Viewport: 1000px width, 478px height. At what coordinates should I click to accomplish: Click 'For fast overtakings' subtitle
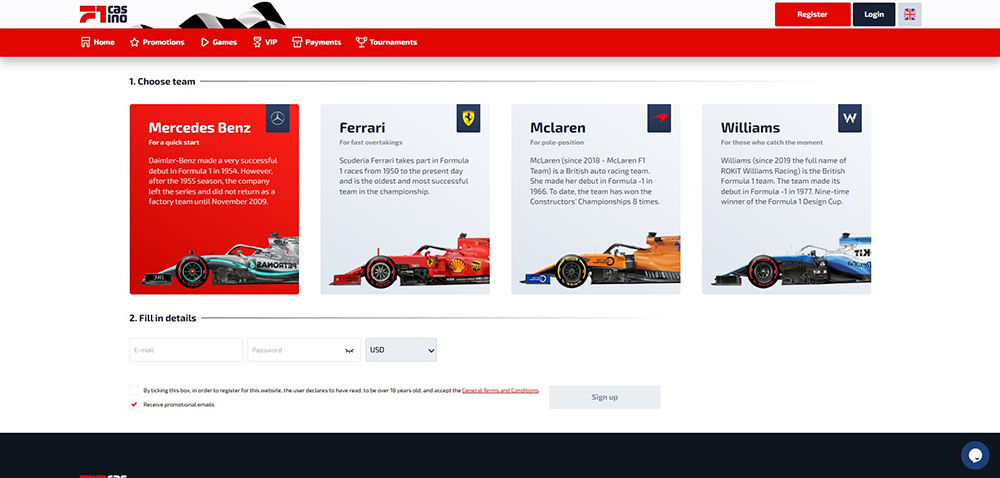tap(371, 143)
